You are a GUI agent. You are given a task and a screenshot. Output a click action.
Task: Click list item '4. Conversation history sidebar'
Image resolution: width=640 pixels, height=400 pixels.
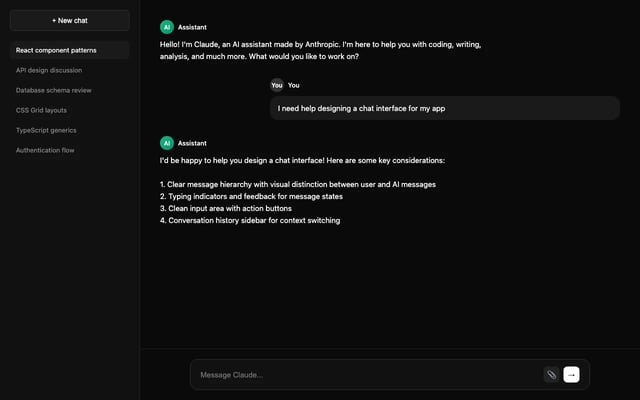coord(250,220)
